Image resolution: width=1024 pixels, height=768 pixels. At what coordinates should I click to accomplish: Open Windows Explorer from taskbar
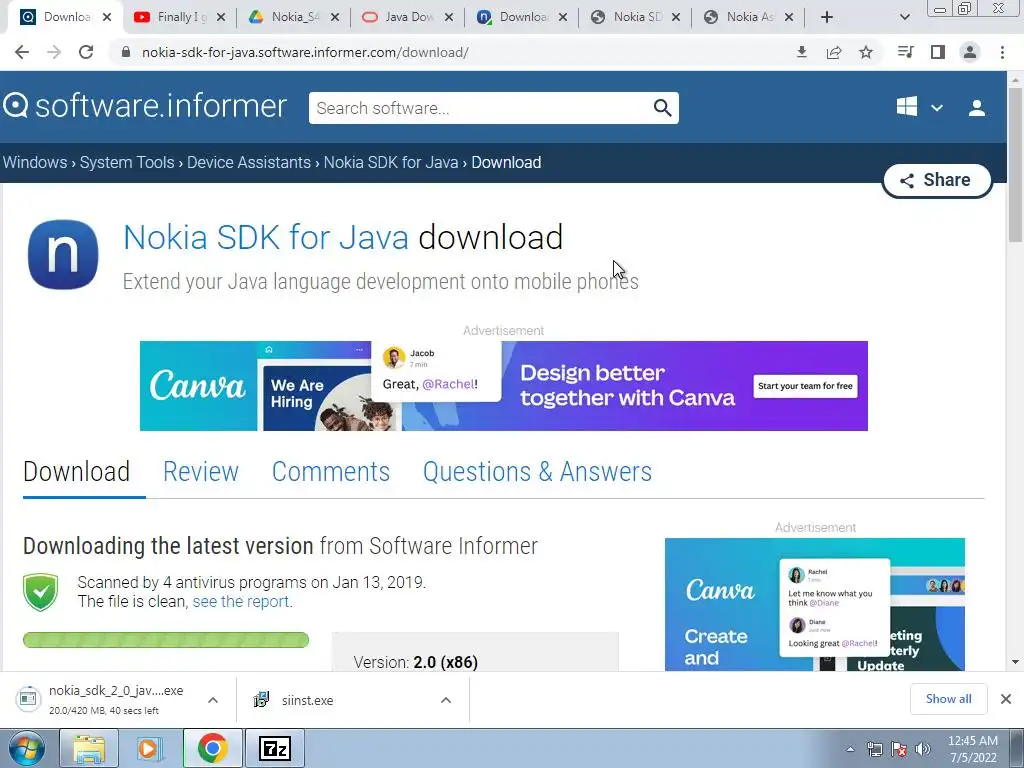[89, 748]
